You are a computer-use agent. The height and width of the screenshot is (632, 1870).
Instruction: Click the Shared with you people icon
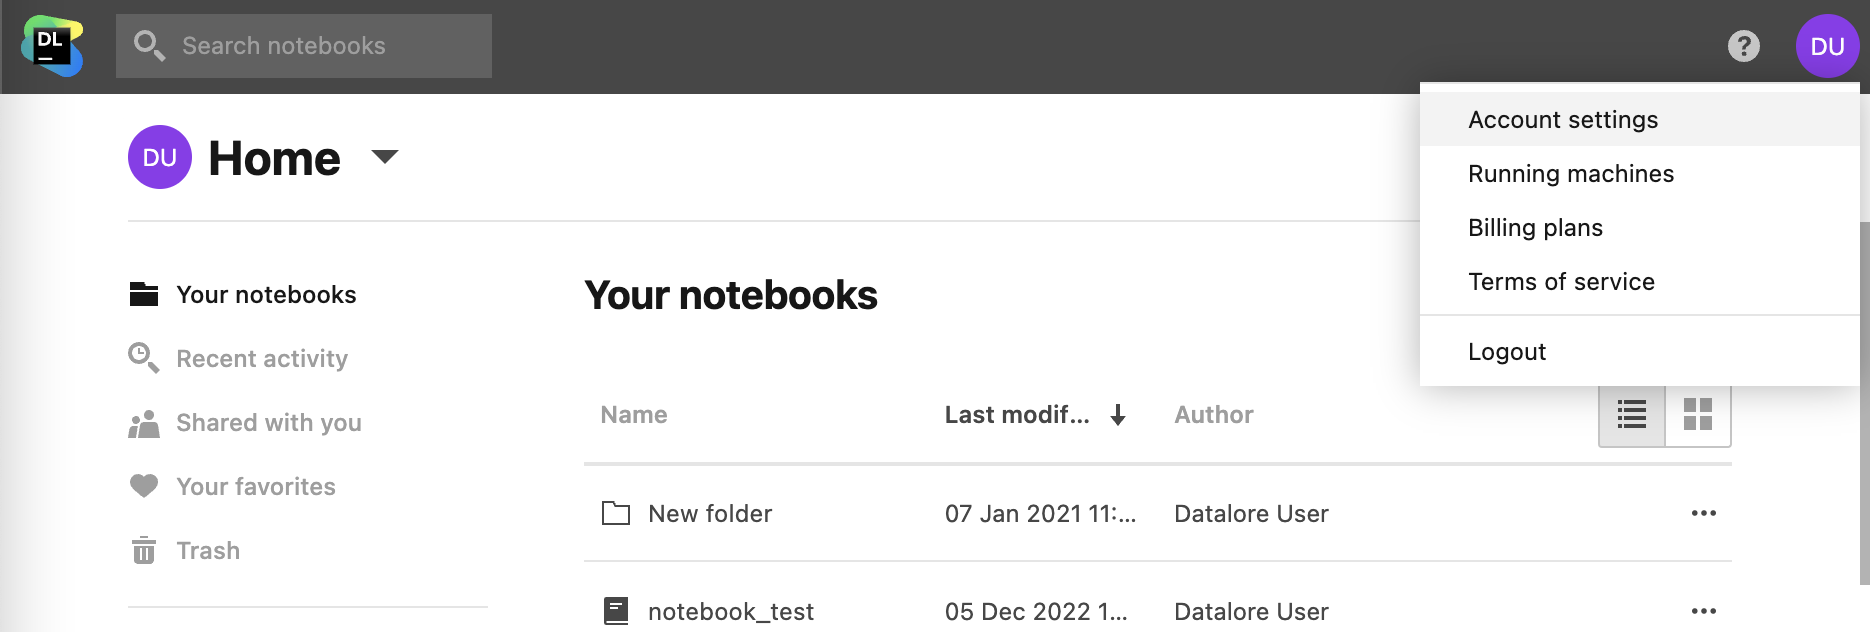(x=143, y=422)
